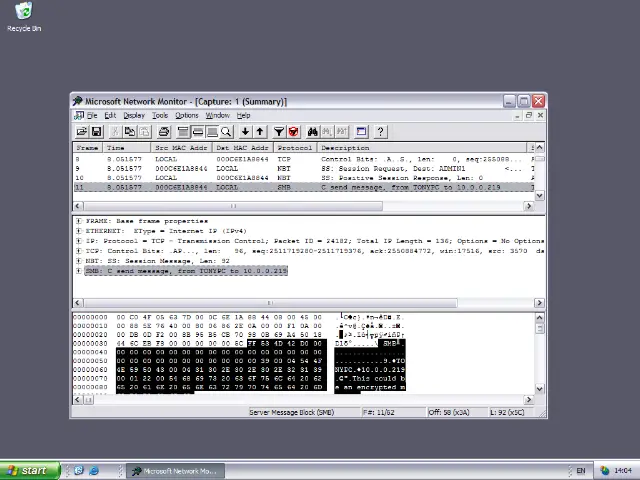This screenshot has height=480, width=640.
Task: Expand the IP: Protocol = TCP node
Action: 79,241
